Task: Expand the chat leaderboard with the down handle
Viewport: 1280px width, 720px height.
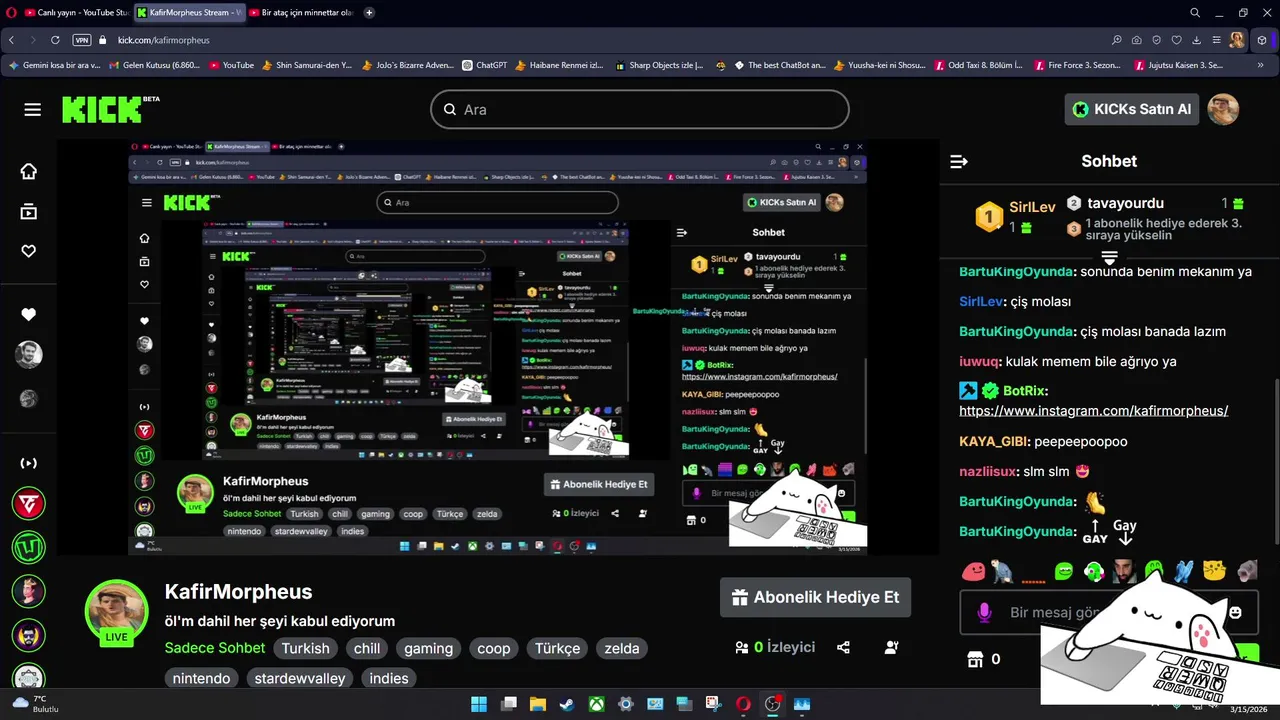Action: pos(1109,258)
